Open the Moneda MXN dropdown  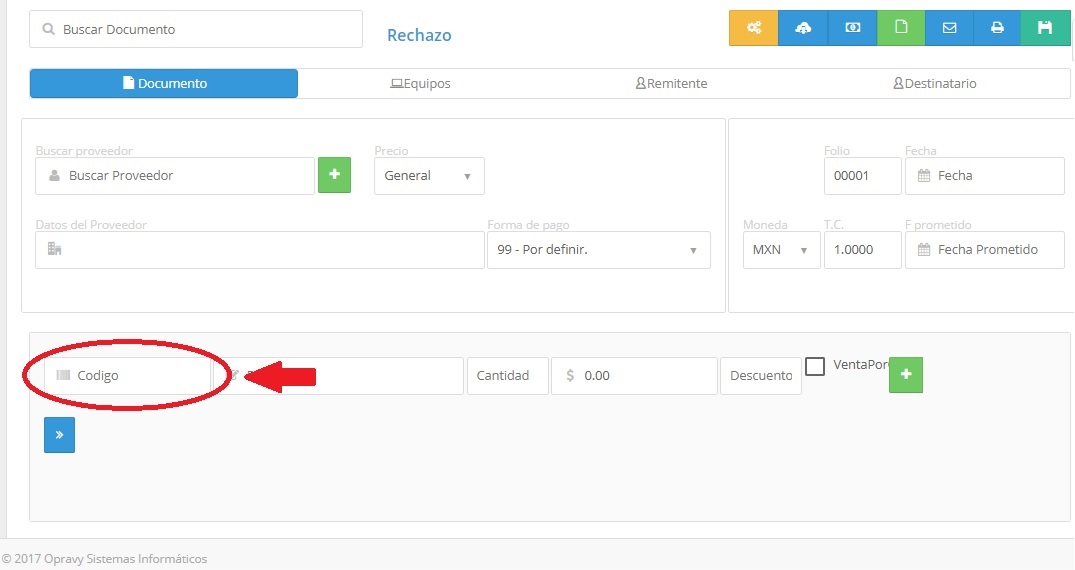point(780,250)
